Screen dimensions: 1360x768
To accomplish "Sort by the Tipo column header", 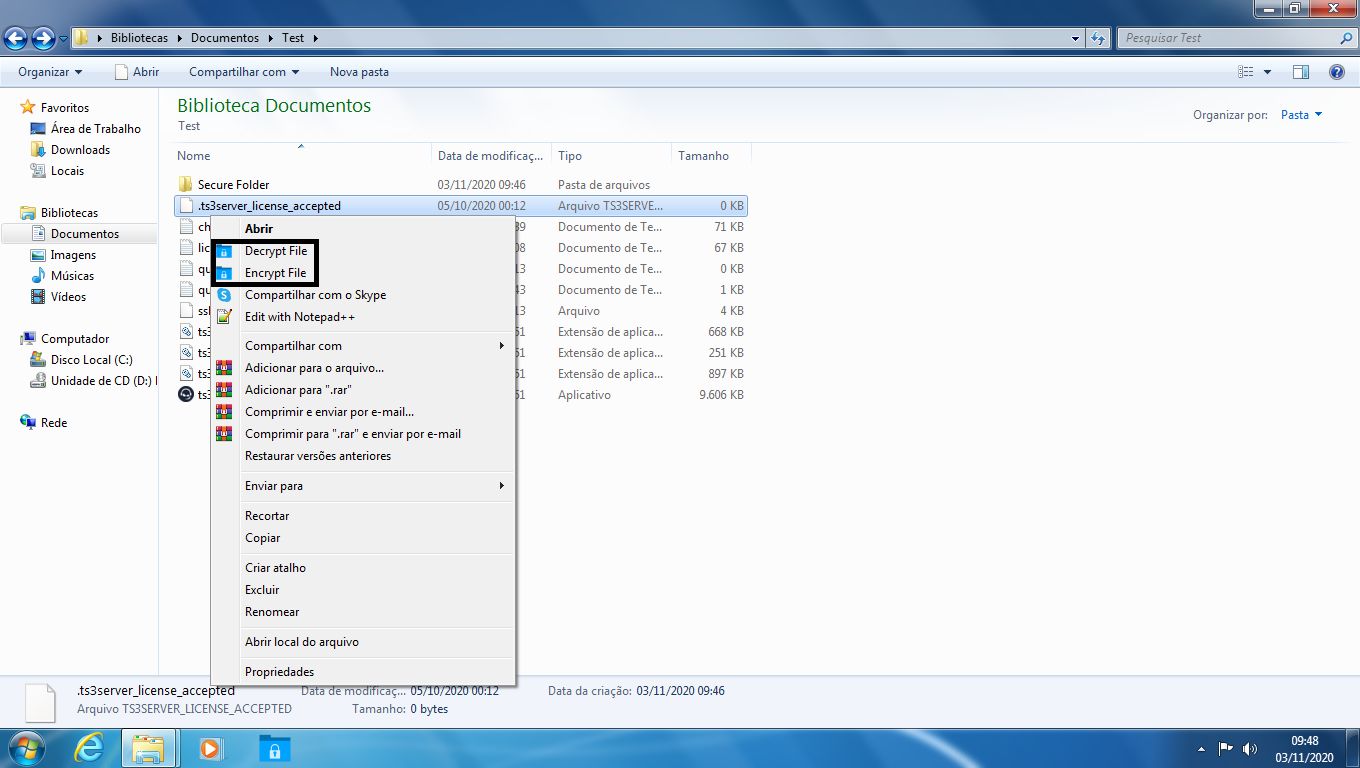I will 612,156.
